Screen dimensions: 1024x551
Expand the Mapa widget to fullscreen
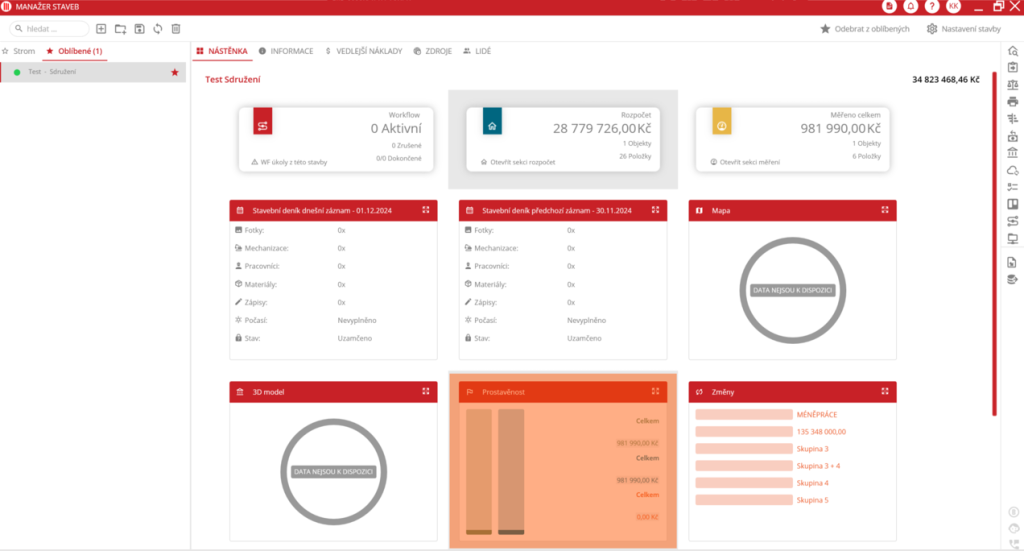click(884, 210)
